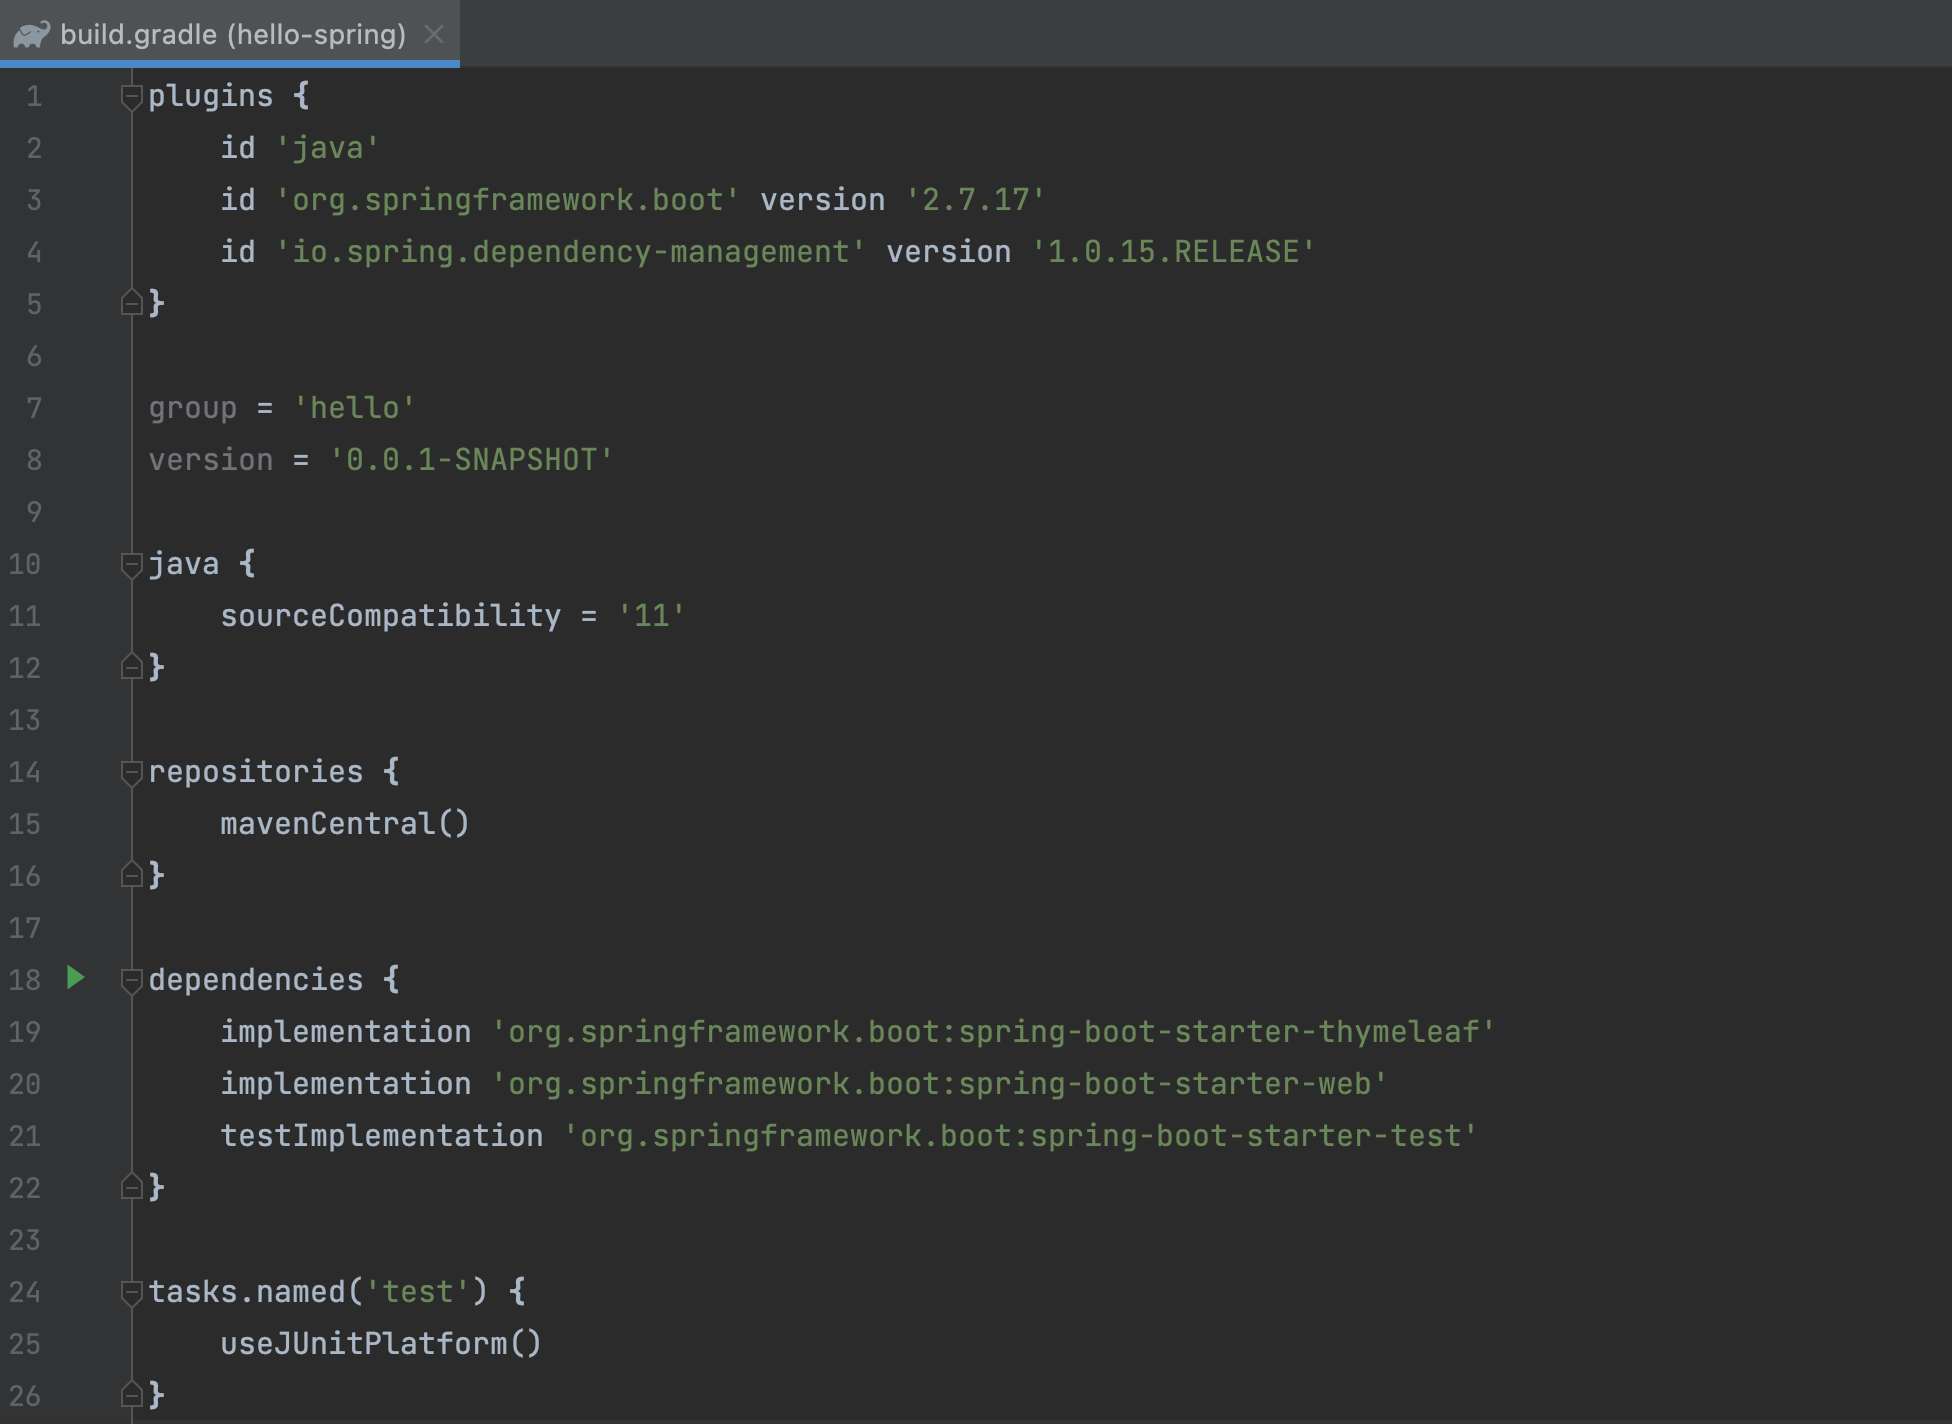The image size is (1952, 1424).
Task: Click the useJUnitPlatform() call
Action: pyautogui.click(x=380, y=1344)
